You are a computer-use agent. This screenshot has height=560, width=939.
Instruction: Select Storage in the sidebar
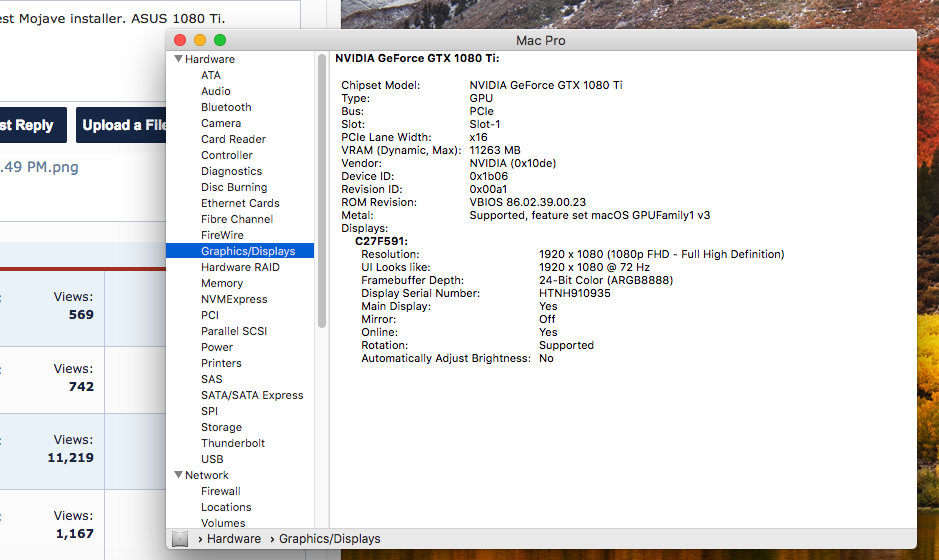[222, 427]
